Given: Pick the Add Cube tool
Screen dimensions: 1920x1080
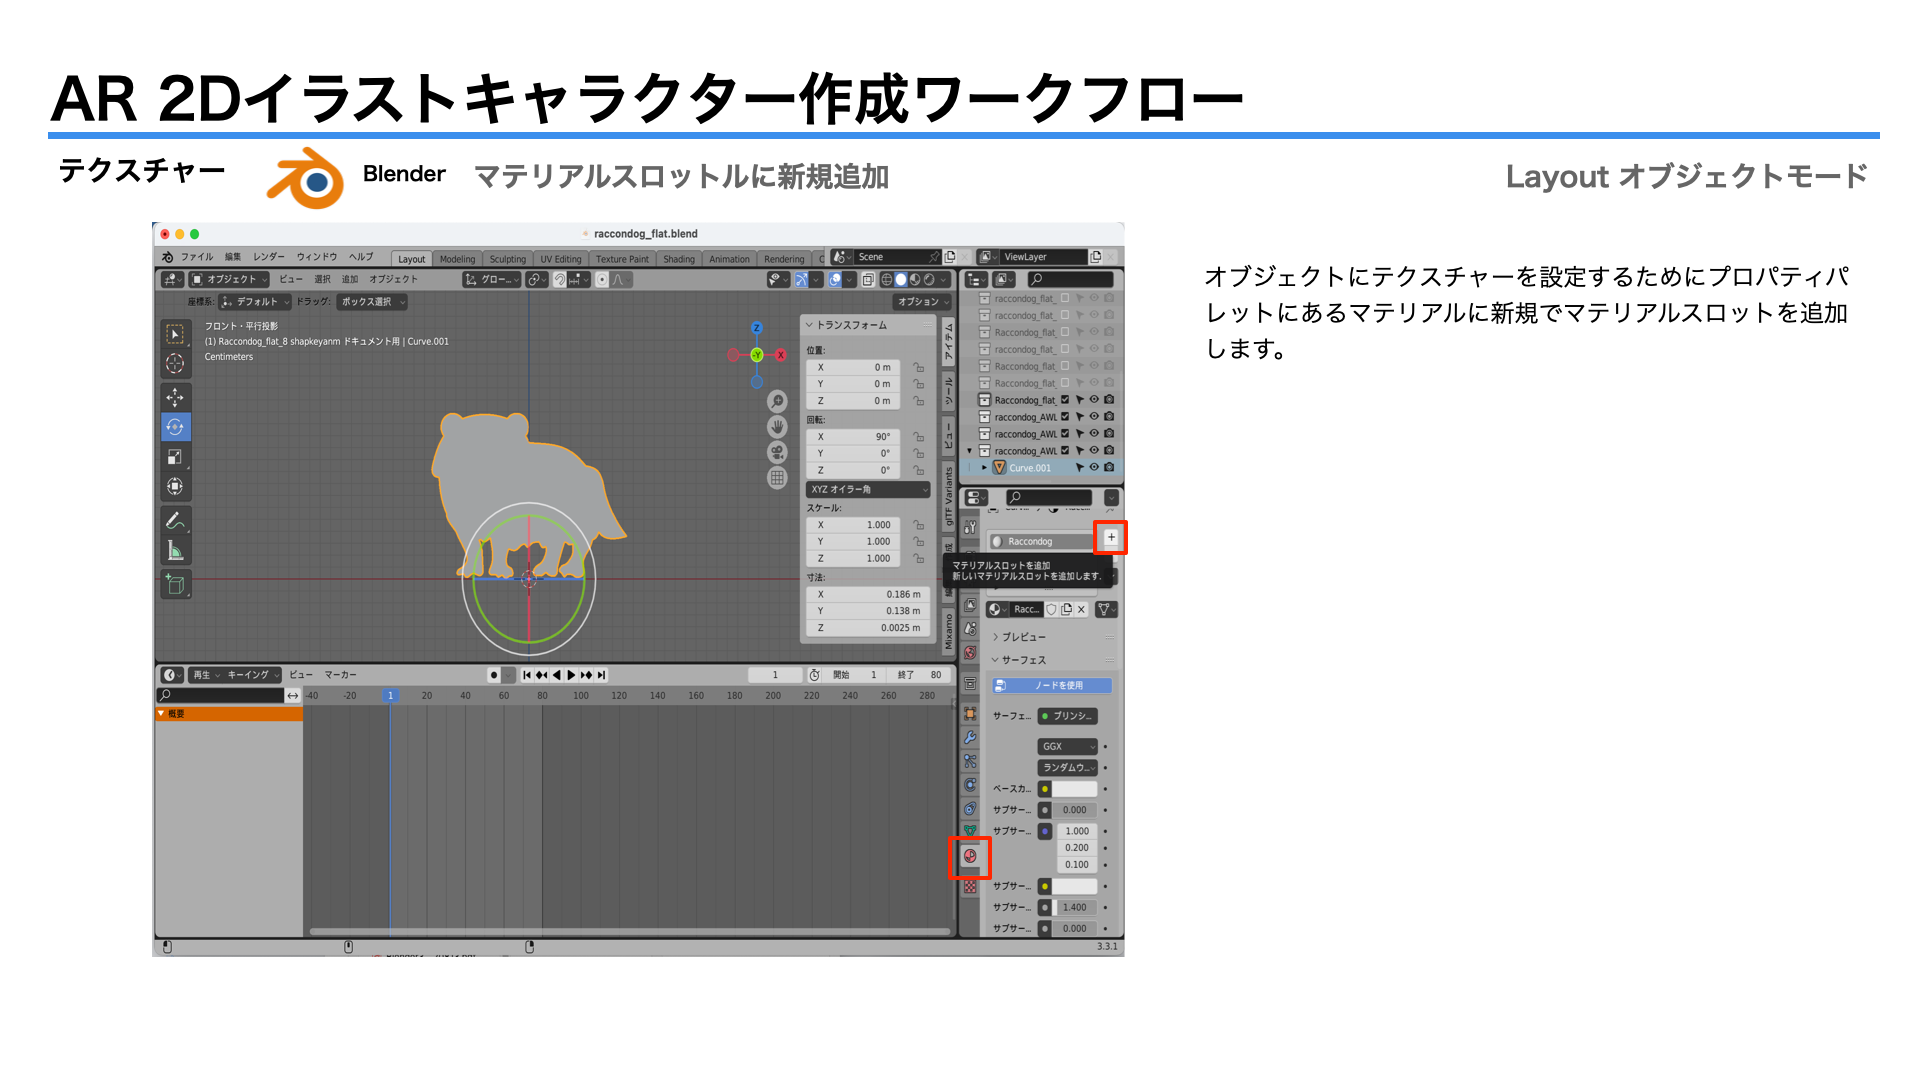Looking at the screenshot, I should [175, 585].
